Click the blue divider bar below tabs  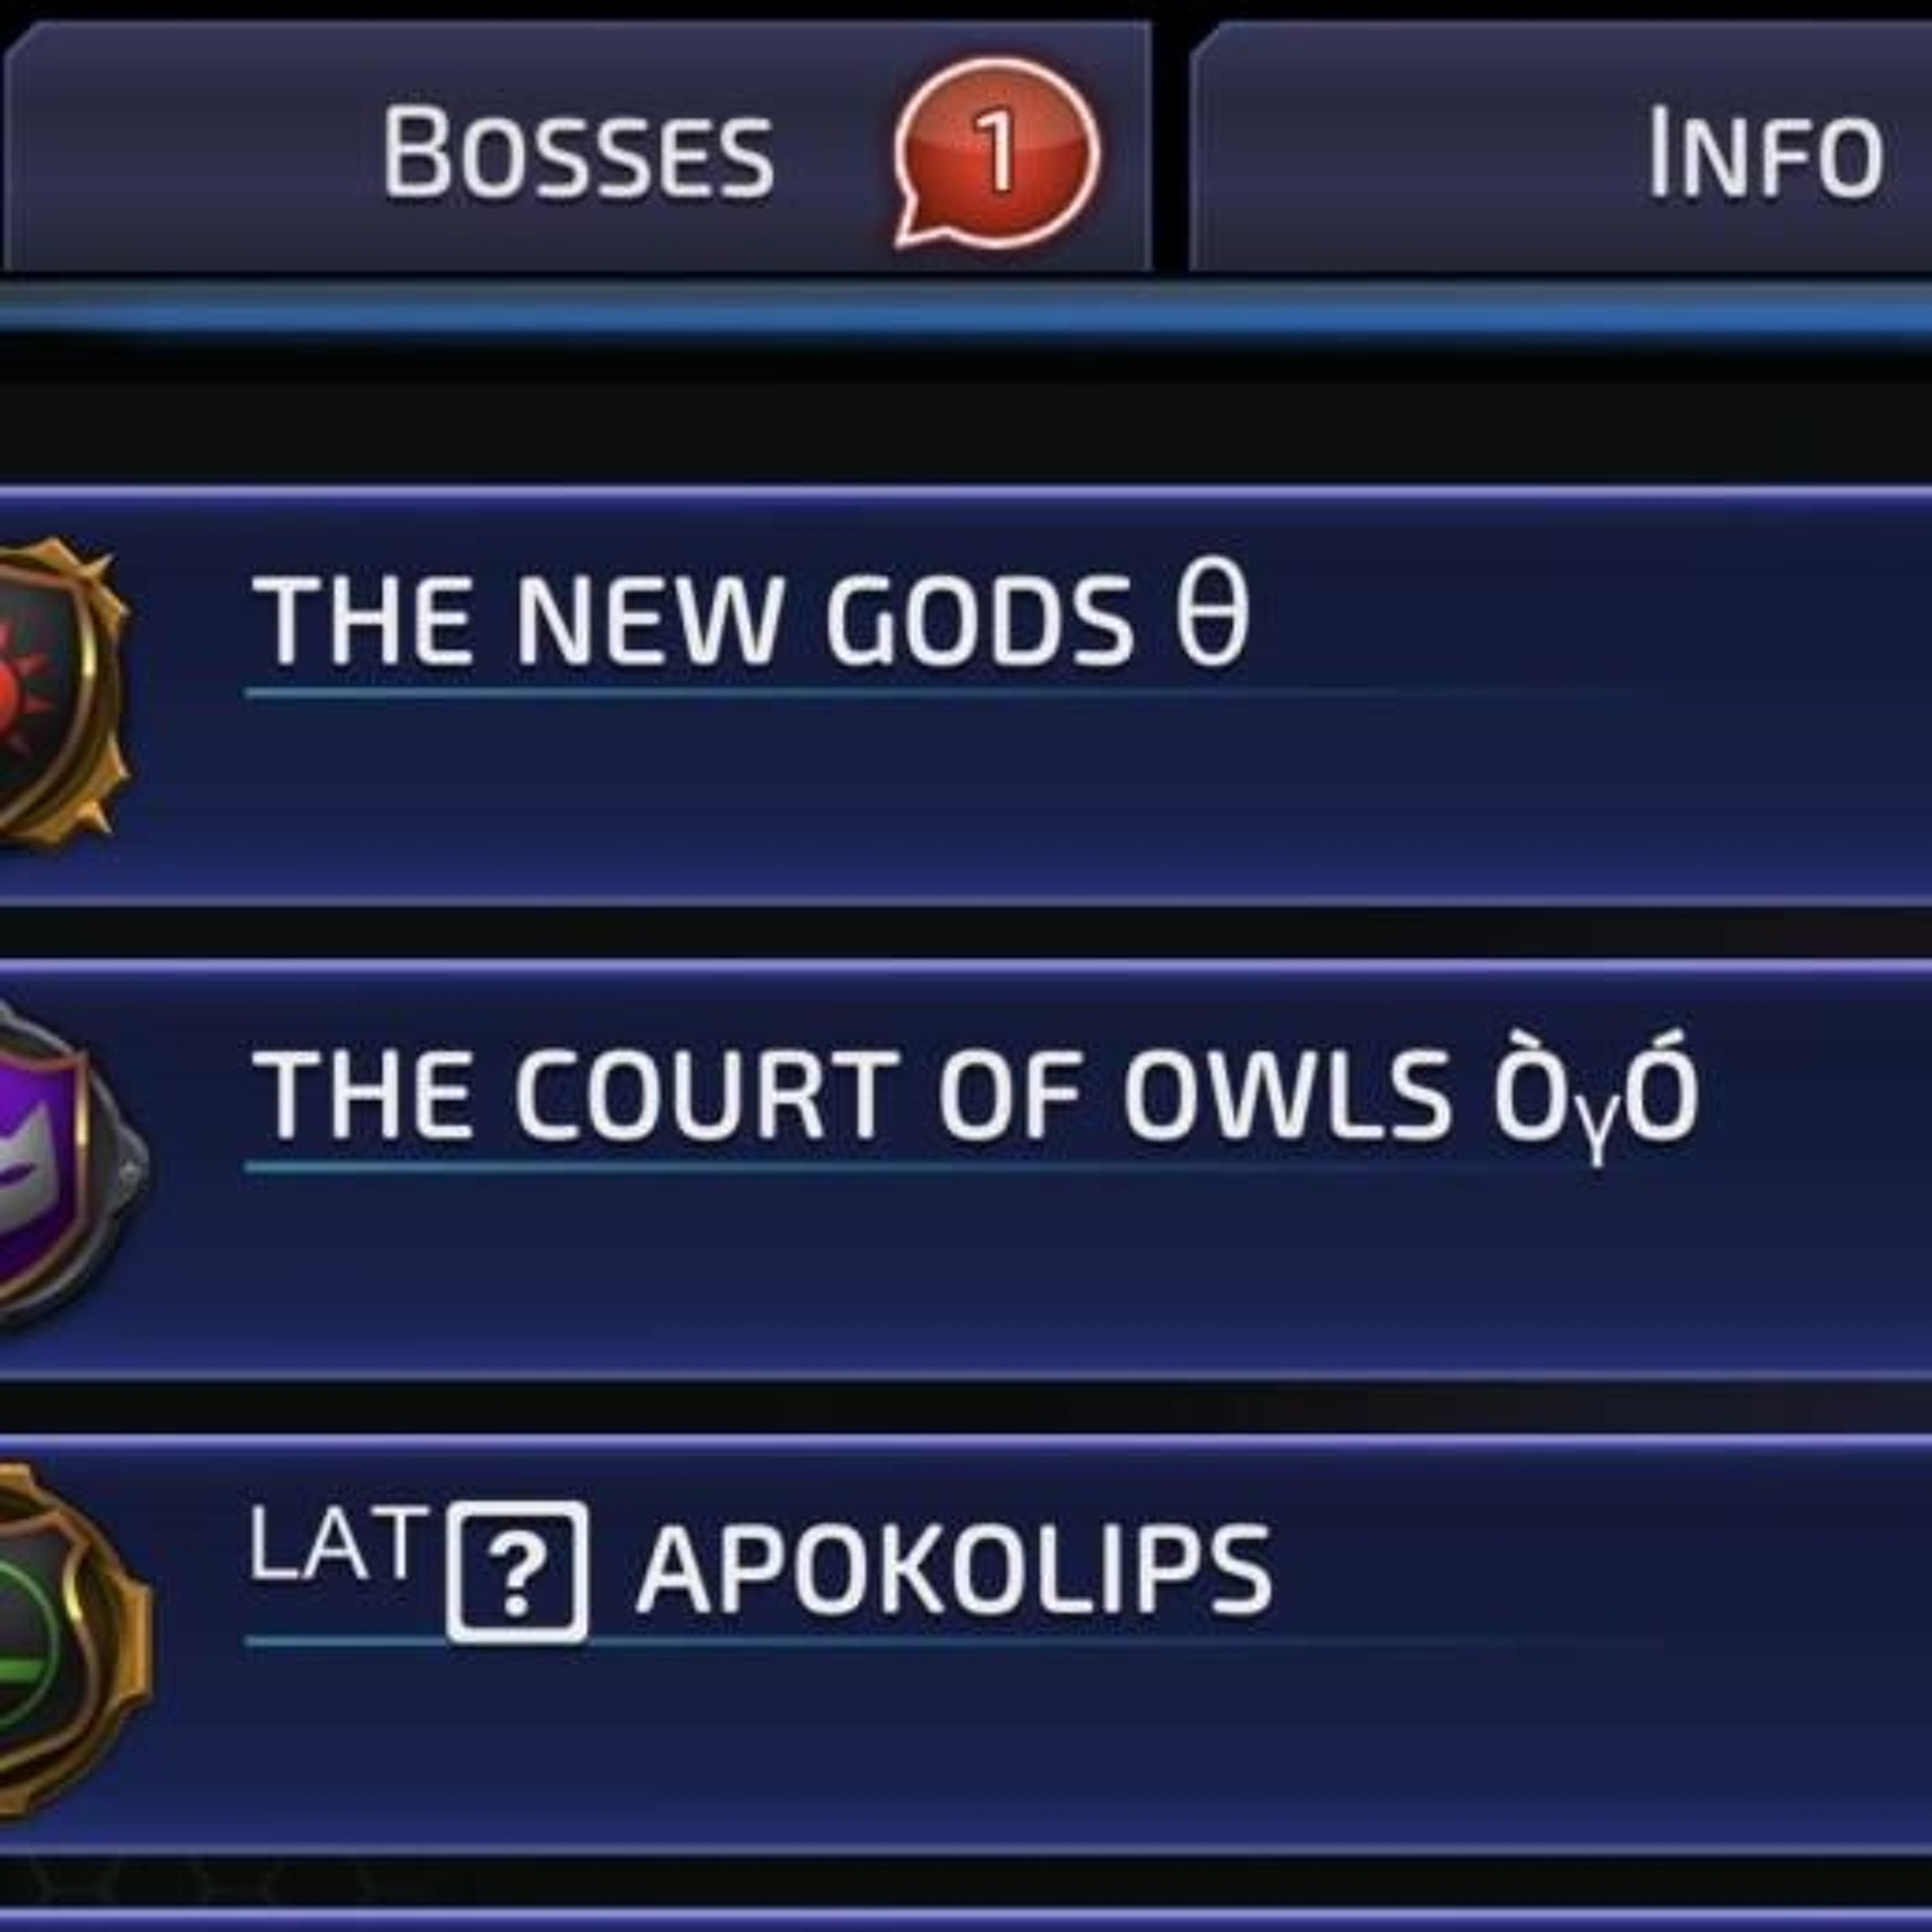[x=966, y=308]
